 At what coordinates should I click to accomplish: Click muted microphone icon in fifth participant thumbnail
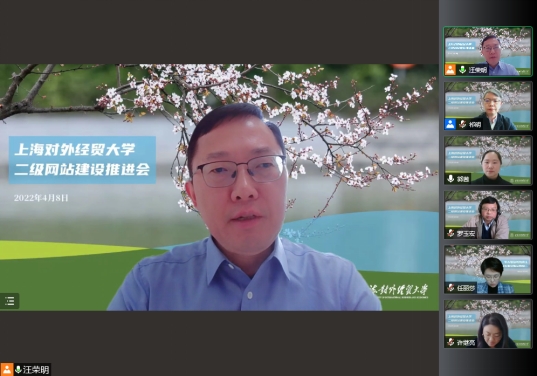point(451,288)
